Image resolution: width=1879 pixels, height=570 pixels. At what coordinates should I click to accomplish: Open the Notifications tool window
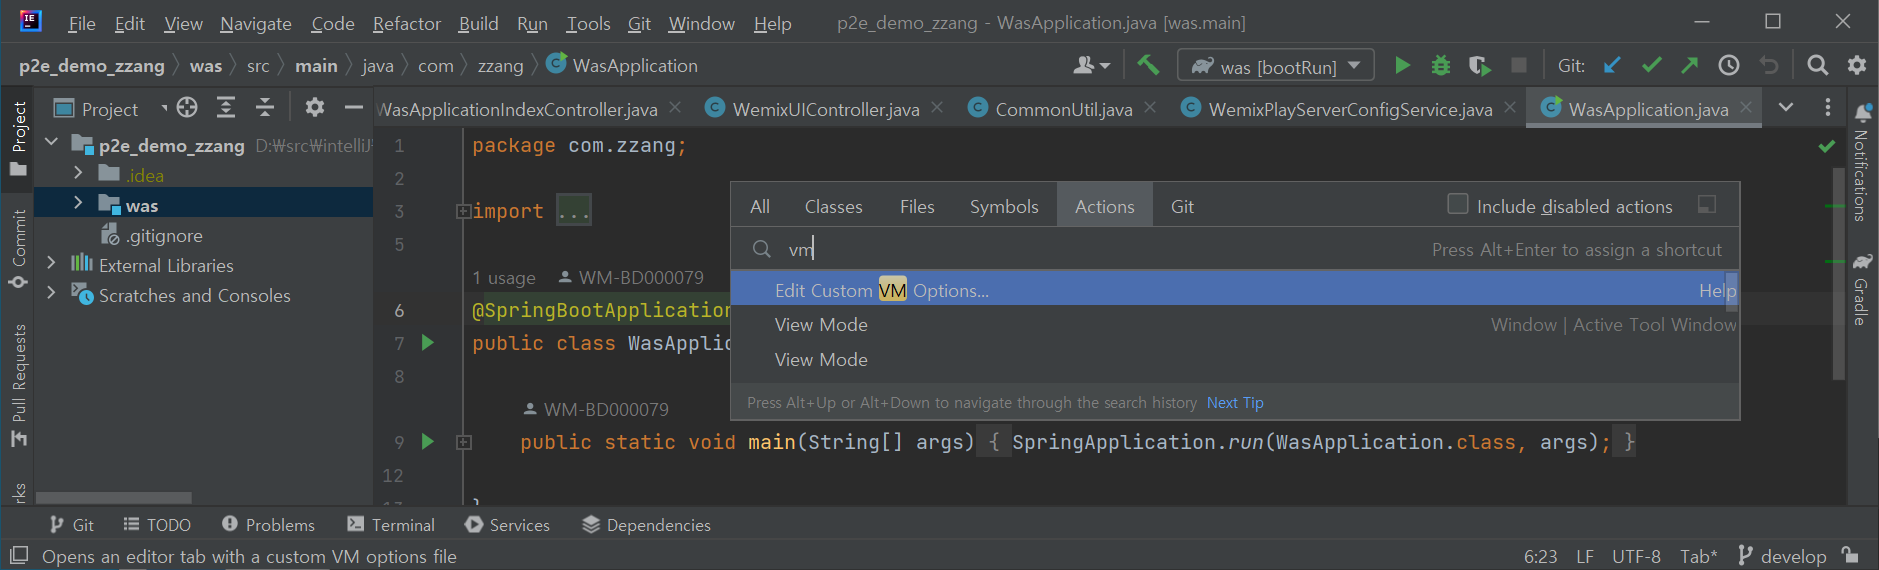tap(1862, 161)
